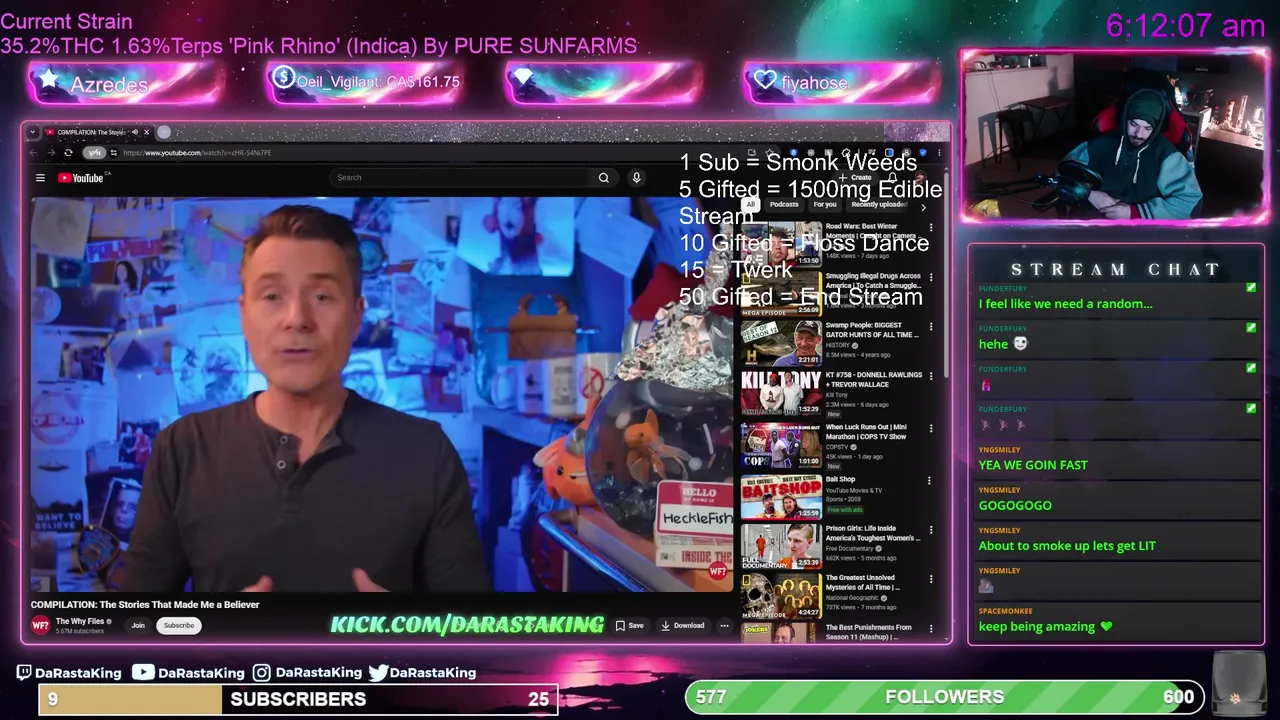Viewport: 1280px width, 720px height.
Task: Open Prison Girls documentary video title
Action: 873,533
